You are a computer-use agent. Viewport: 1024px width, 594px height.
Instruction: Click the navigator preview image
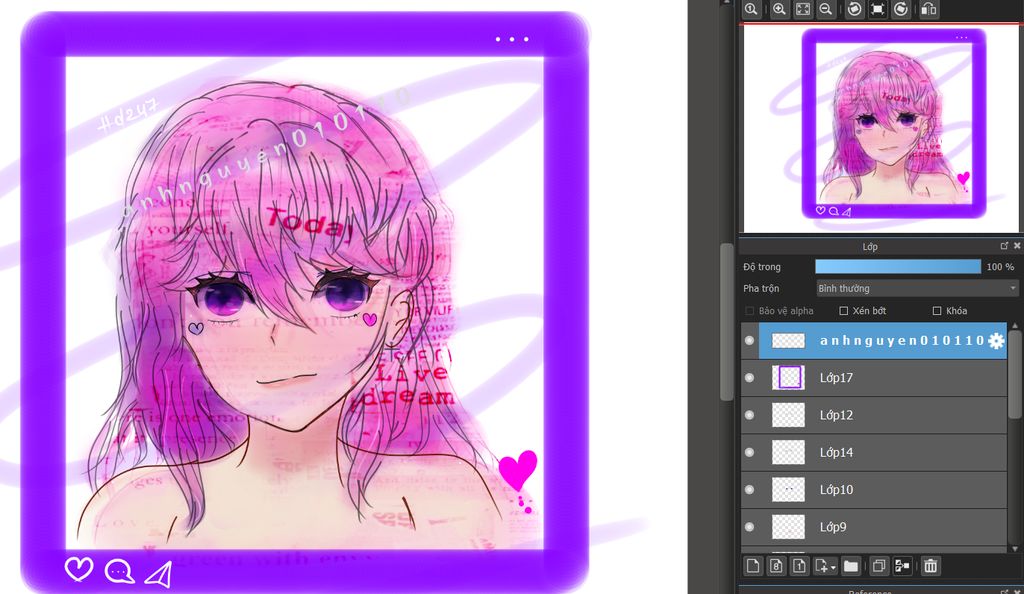click(880, 129)
